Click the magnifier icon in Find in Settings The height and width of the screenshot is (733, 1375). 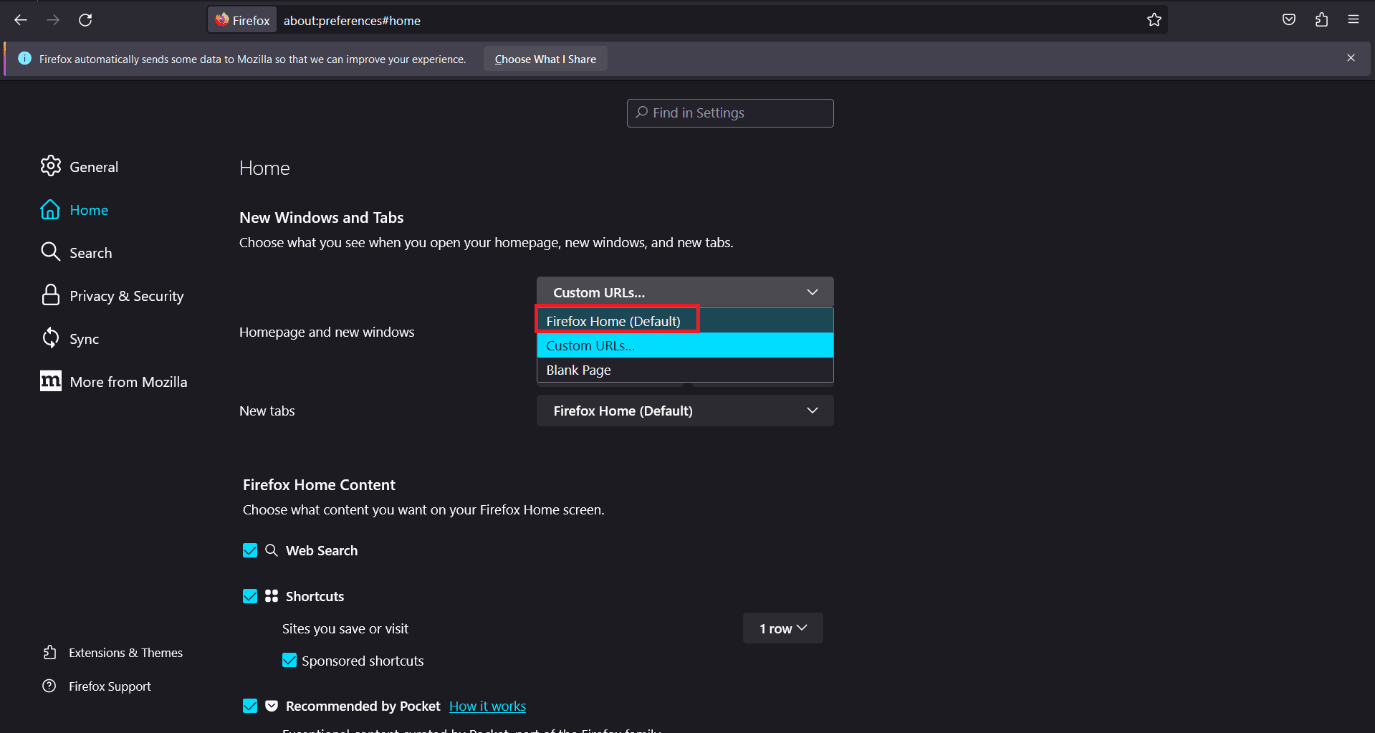click(x=642, y=113)
